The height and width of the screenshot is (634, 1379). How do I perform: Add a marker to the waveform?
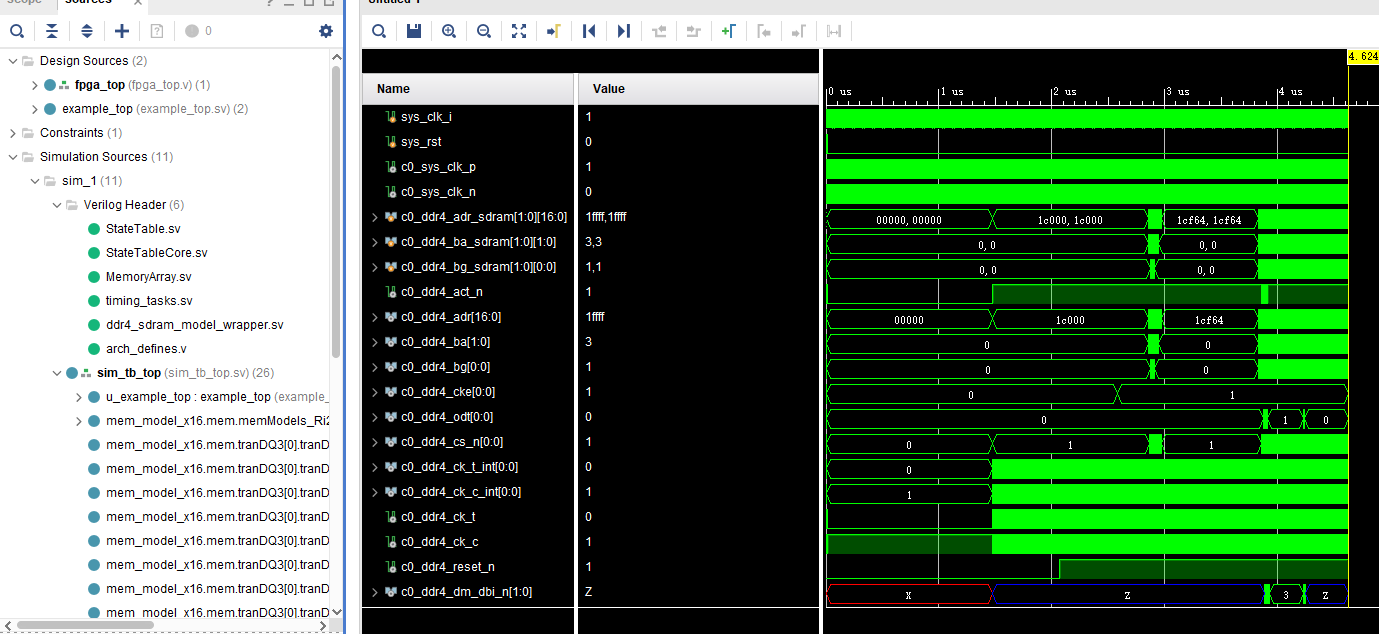(728, 31)
